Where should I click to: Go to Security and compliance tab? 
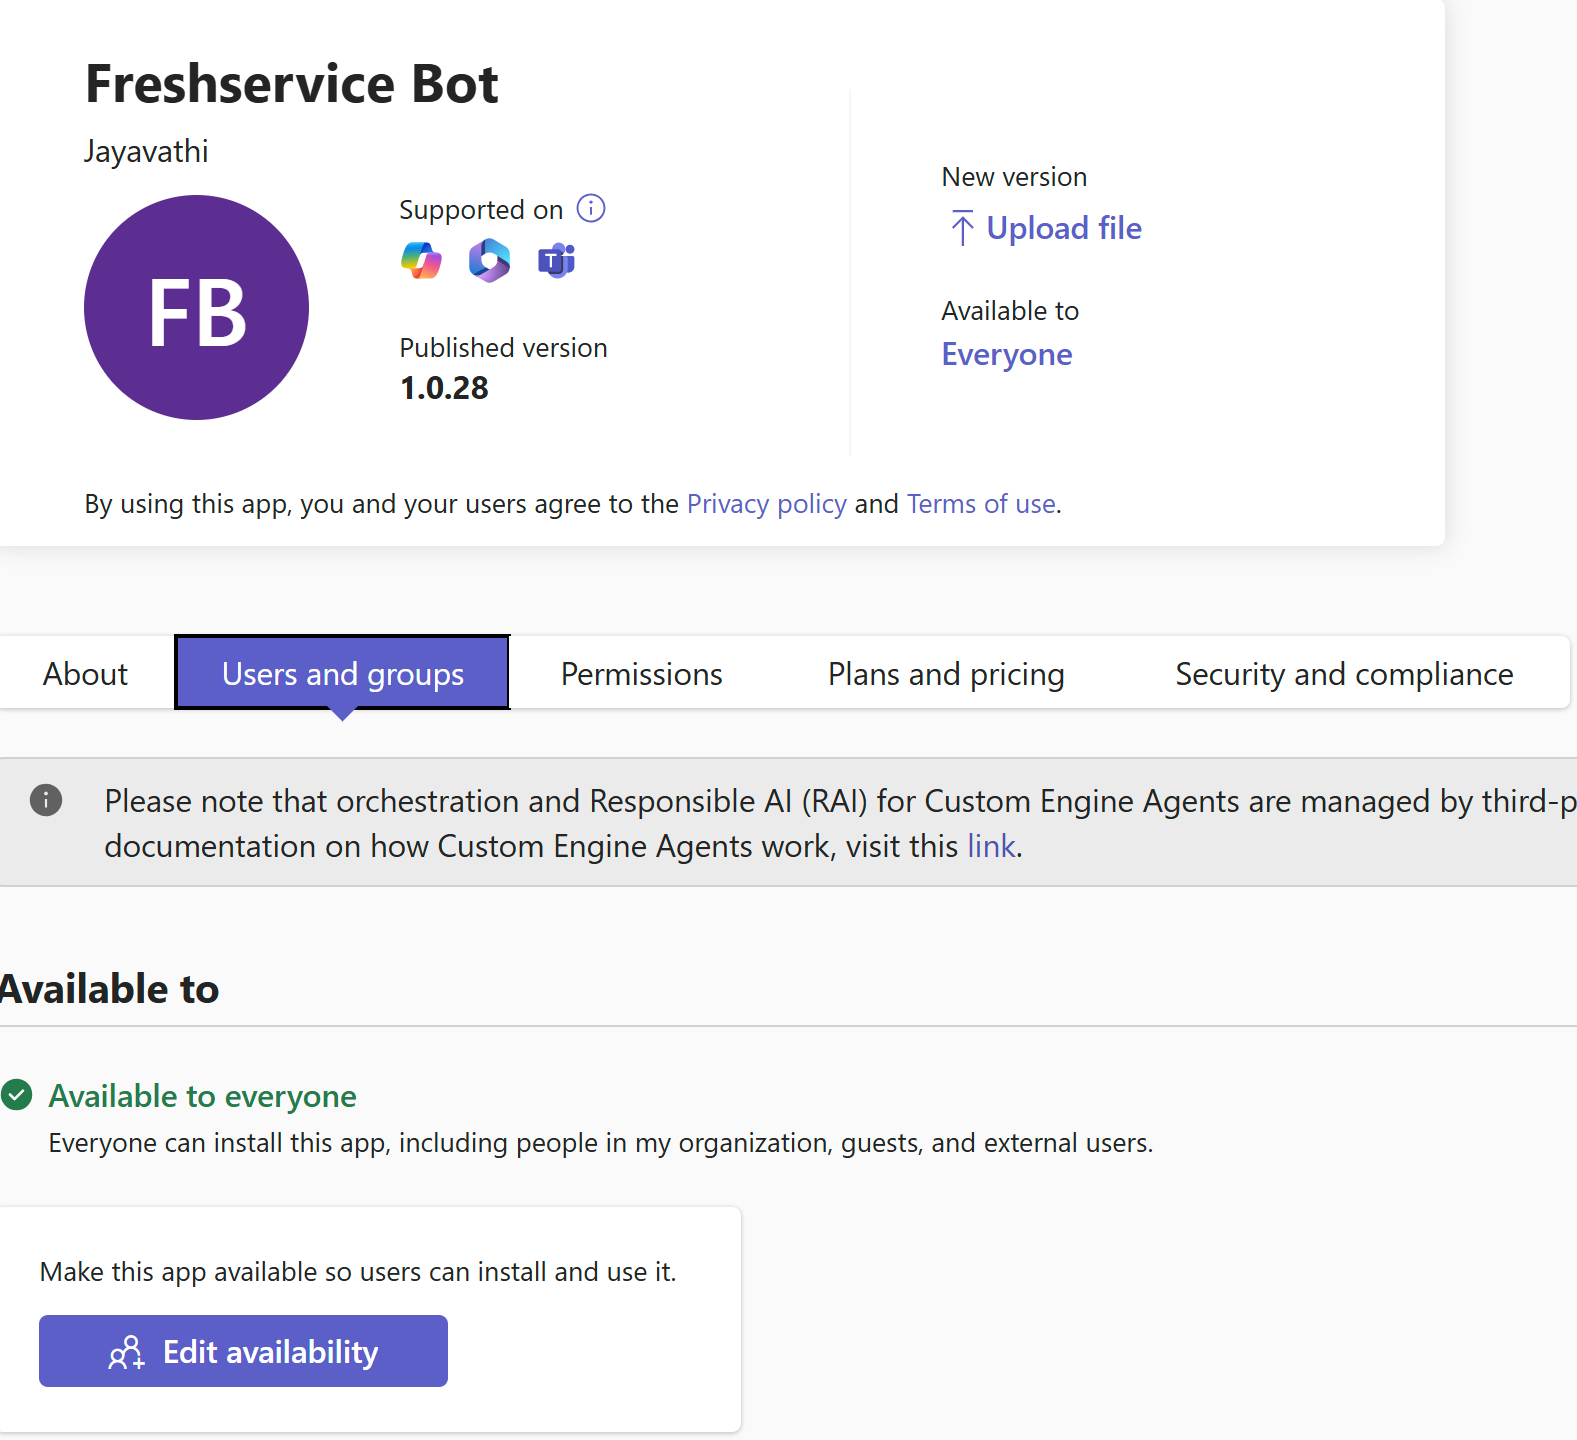(1344, 674)
